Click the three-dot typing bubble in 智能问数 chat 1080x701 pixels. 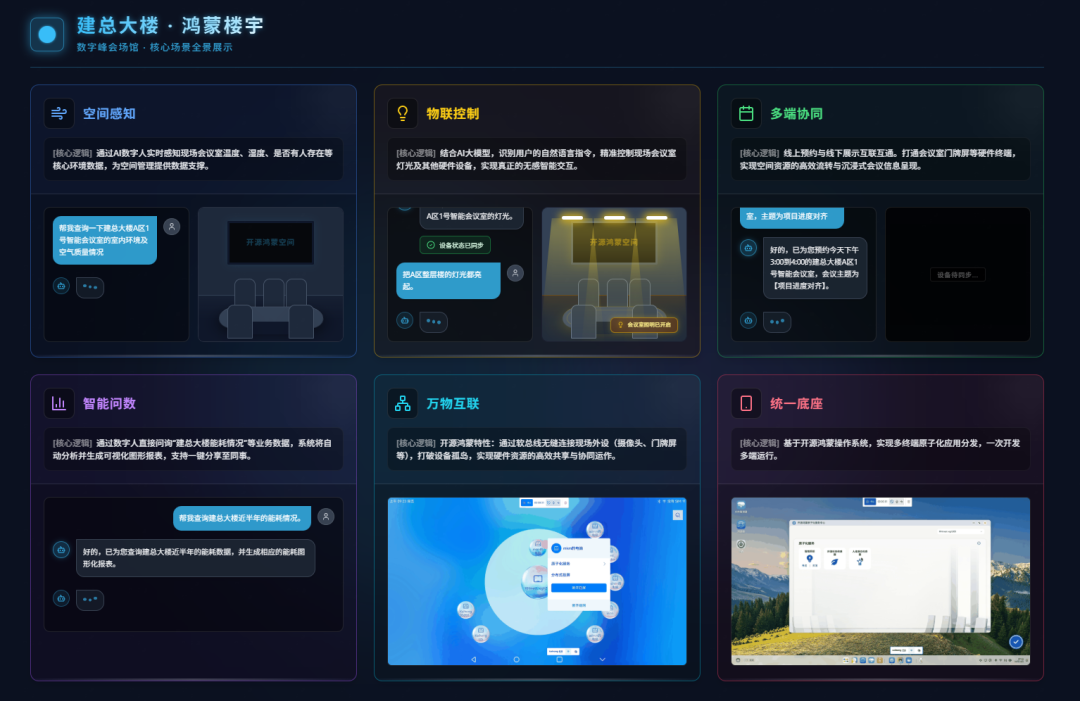point(90,599)
